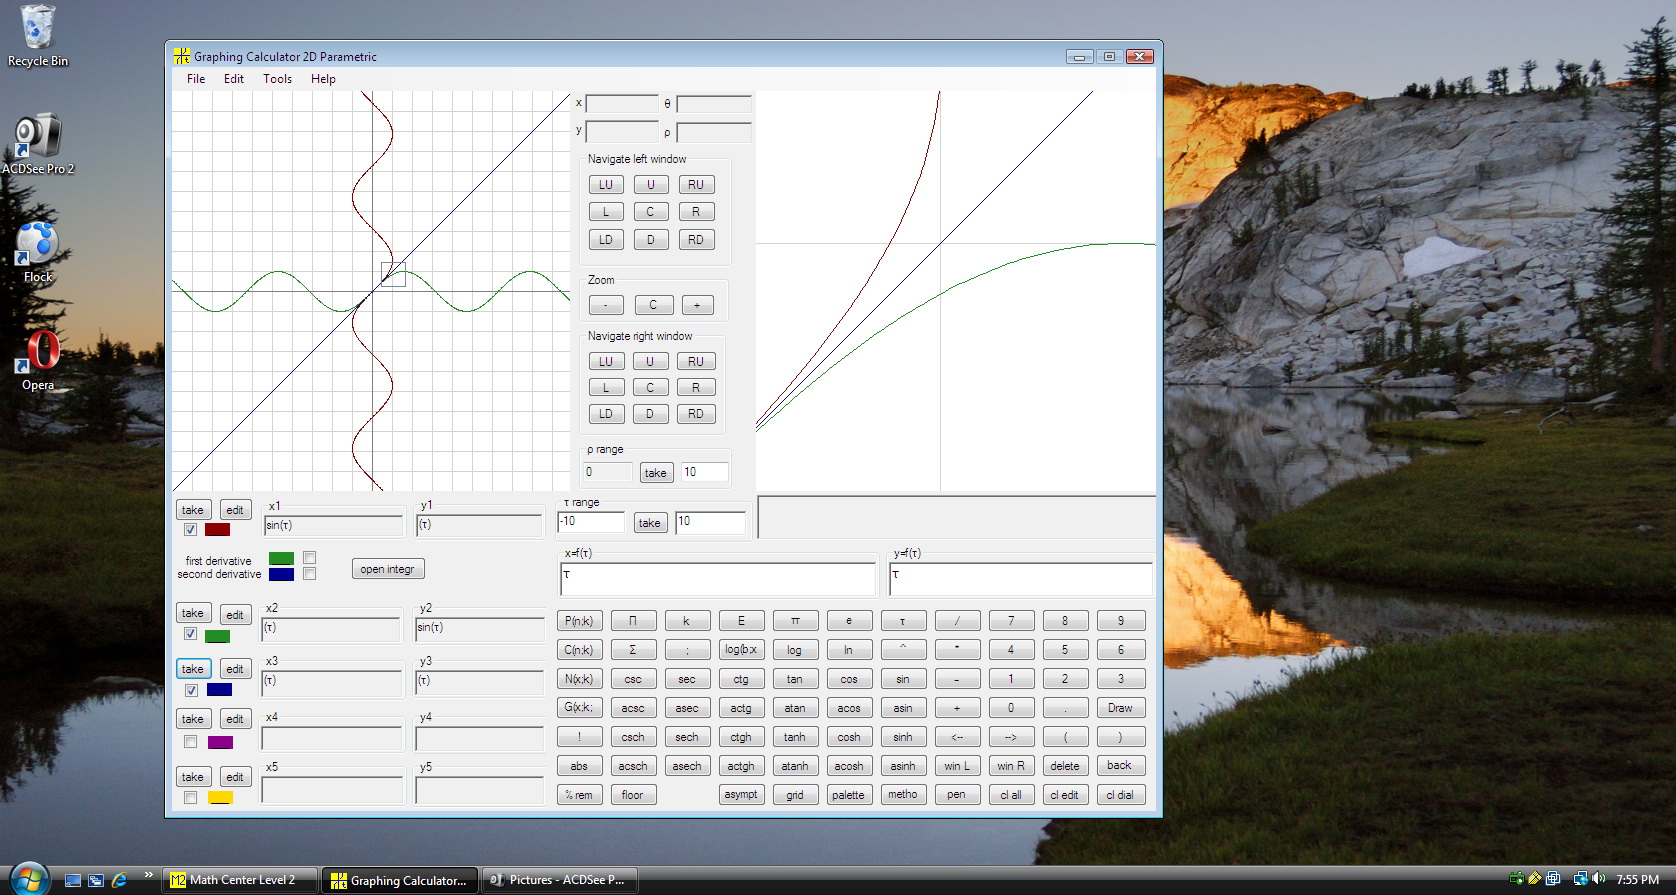Screen dimensions: 1676x895
Task: Click the sin function key
Action: 903,679
